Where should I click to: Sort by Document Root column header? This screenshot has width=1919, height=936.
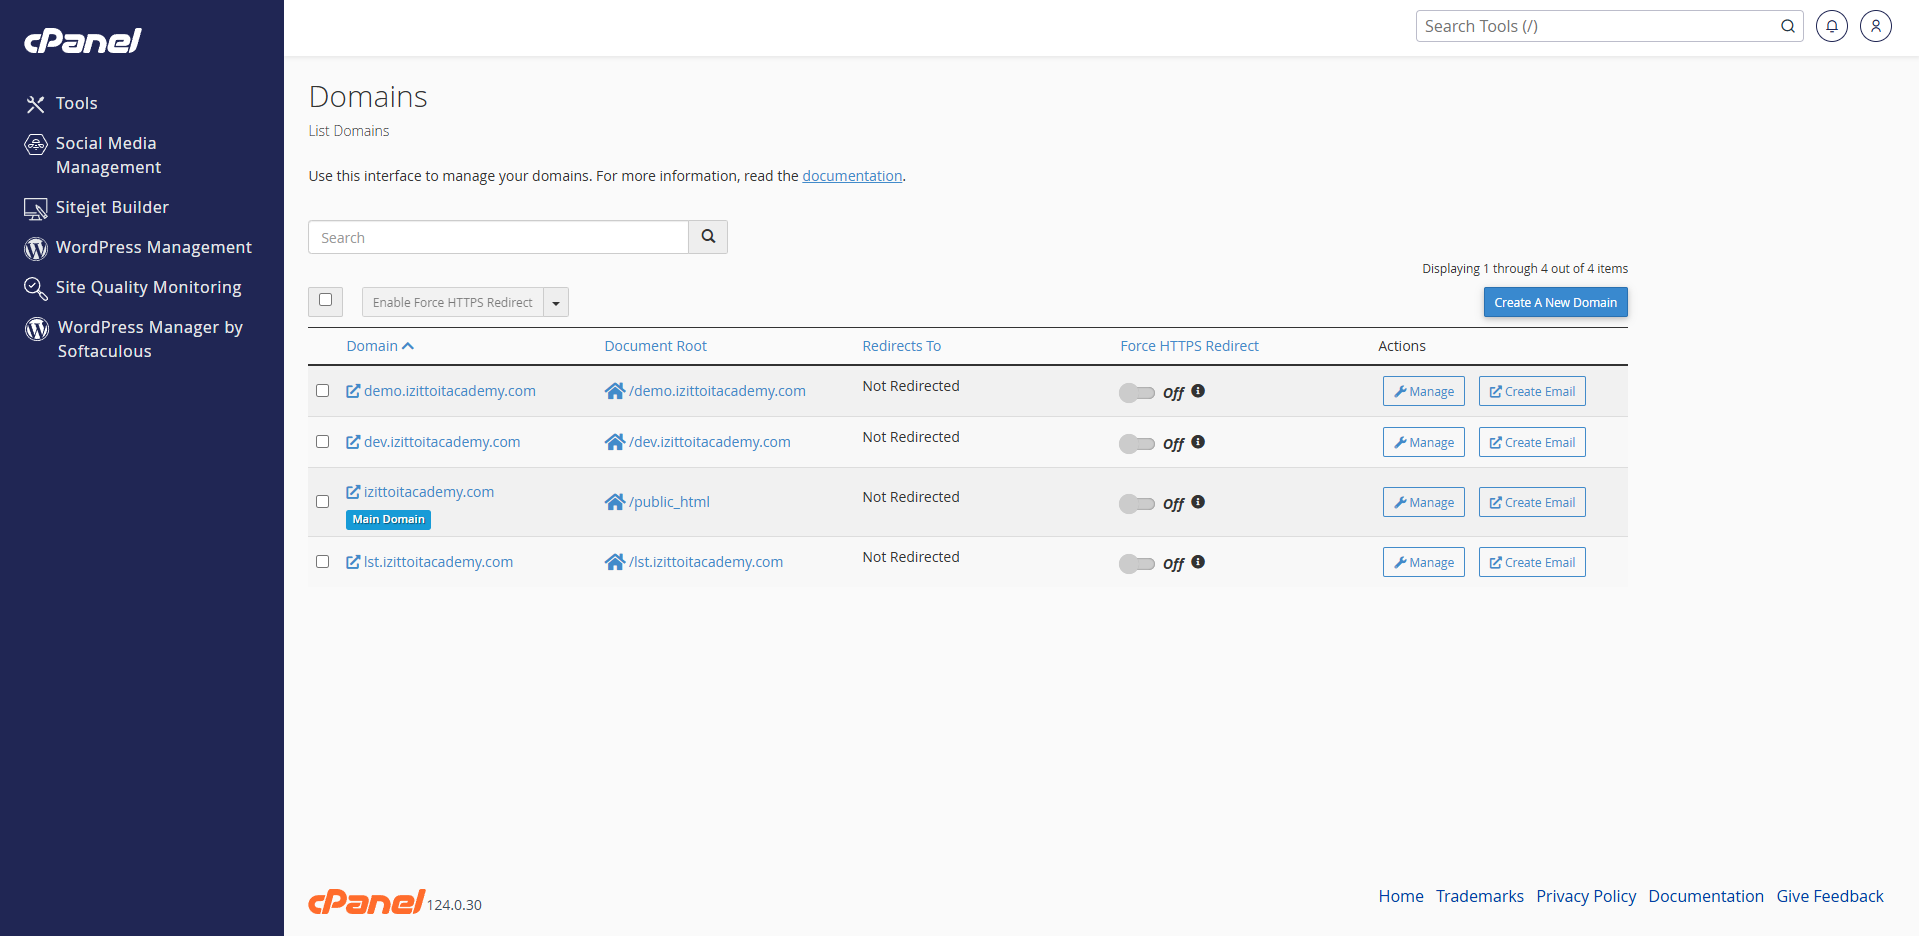tap(655, 346)
